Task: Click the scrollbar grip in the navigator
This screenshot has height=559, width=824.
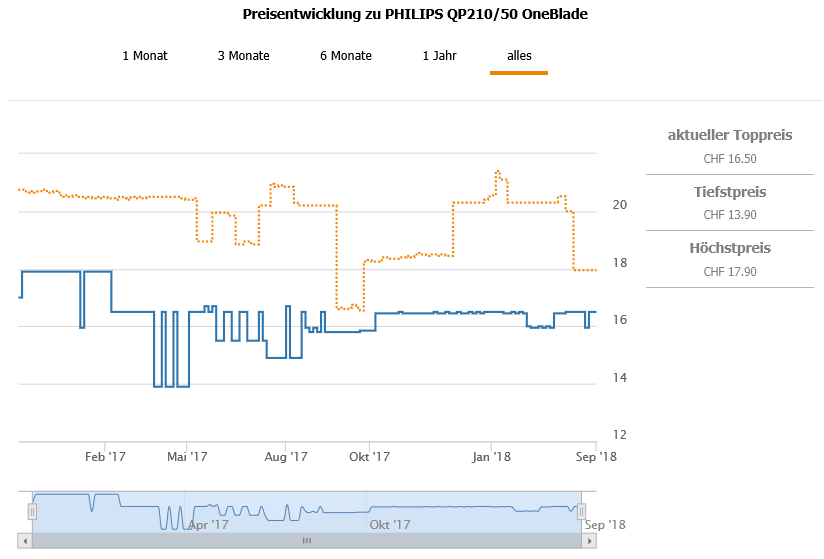Action: pyautogui.click(x=307, y=541)
